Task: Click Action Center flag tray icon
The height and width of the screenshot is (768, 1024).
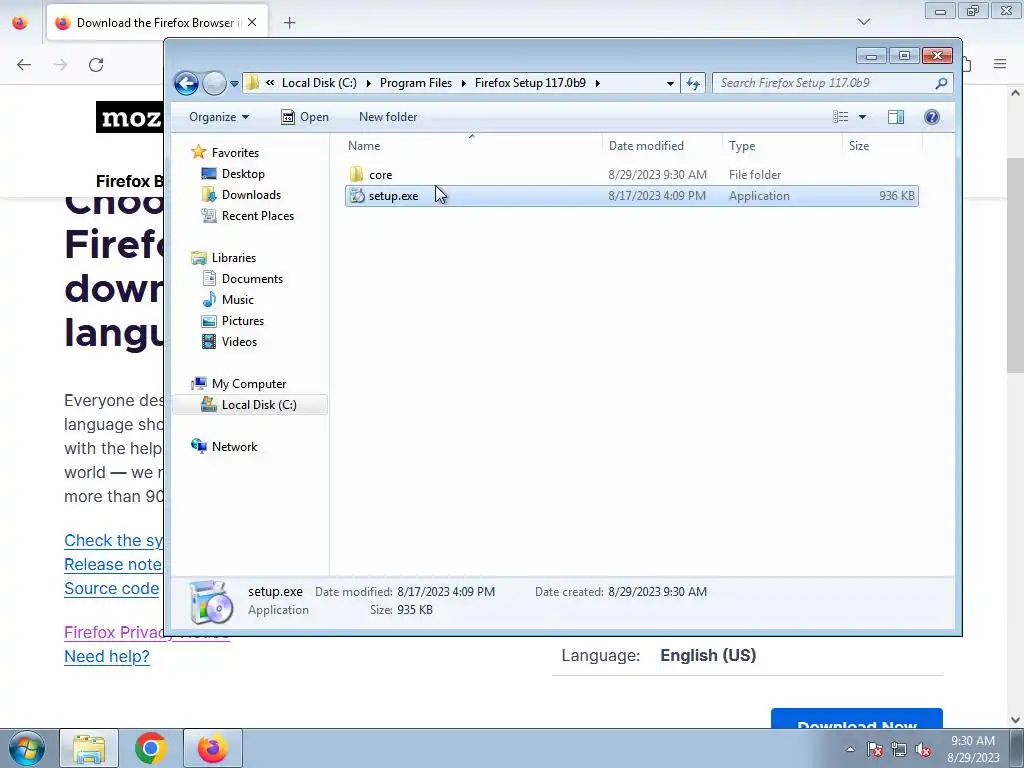Action: pos(875,750)
